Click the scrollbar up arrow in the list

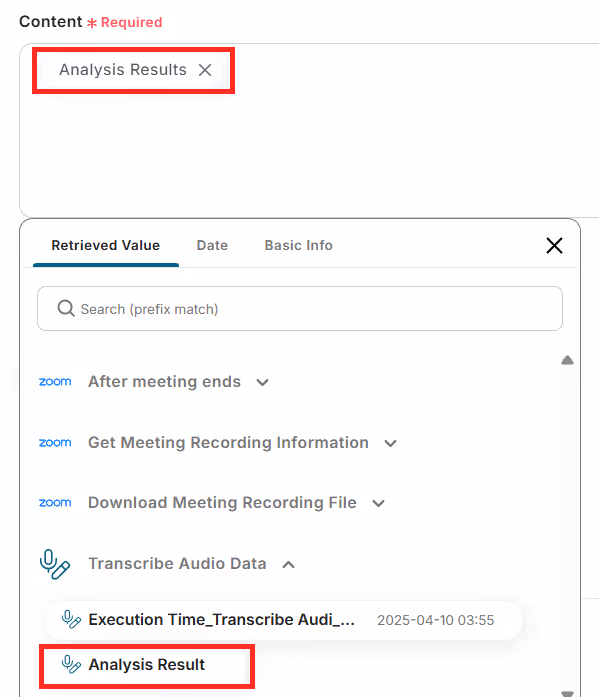(x=567, y=360)
